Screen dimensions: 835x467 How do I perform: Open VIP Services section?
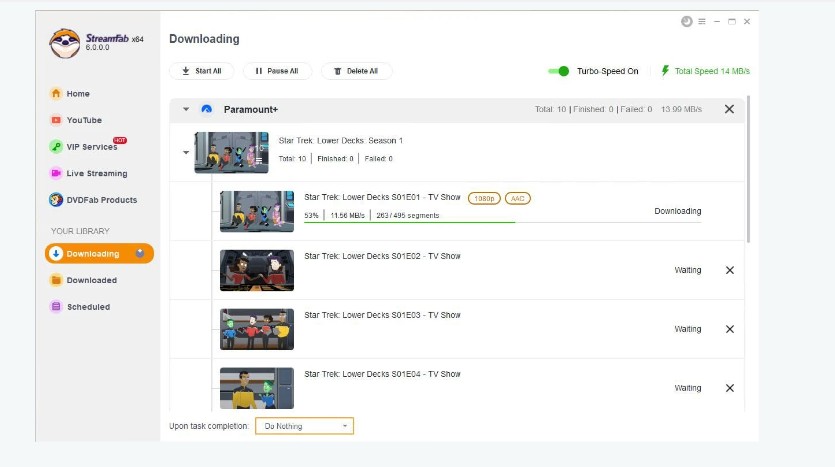click(83, 146)
